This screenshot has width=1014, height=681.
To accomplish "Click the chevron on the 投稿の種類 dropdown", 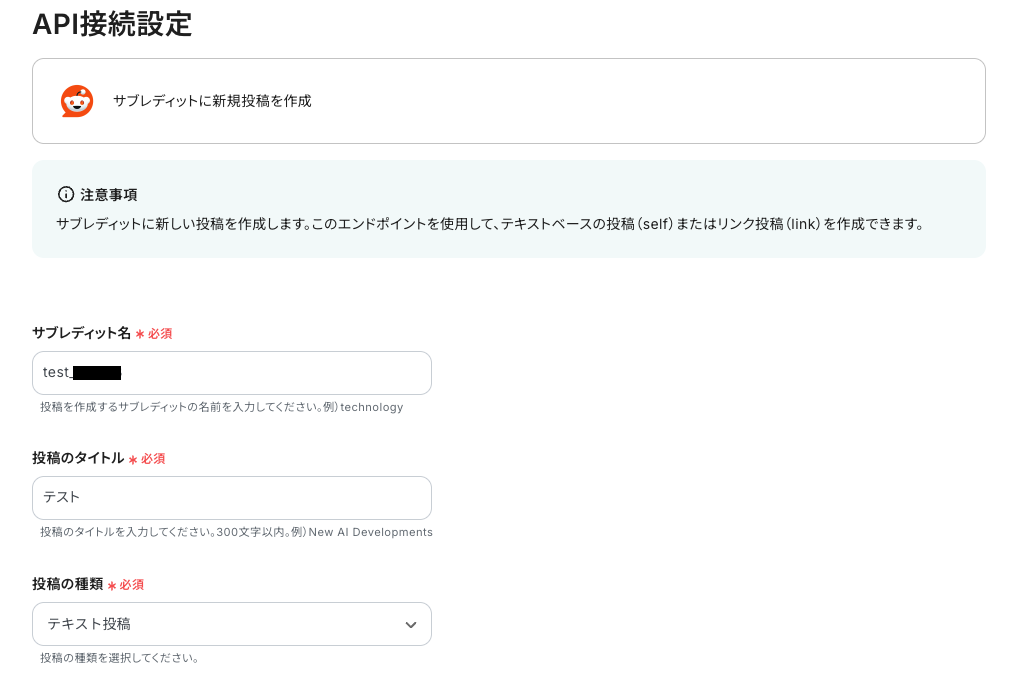I will tap(411, 624).
